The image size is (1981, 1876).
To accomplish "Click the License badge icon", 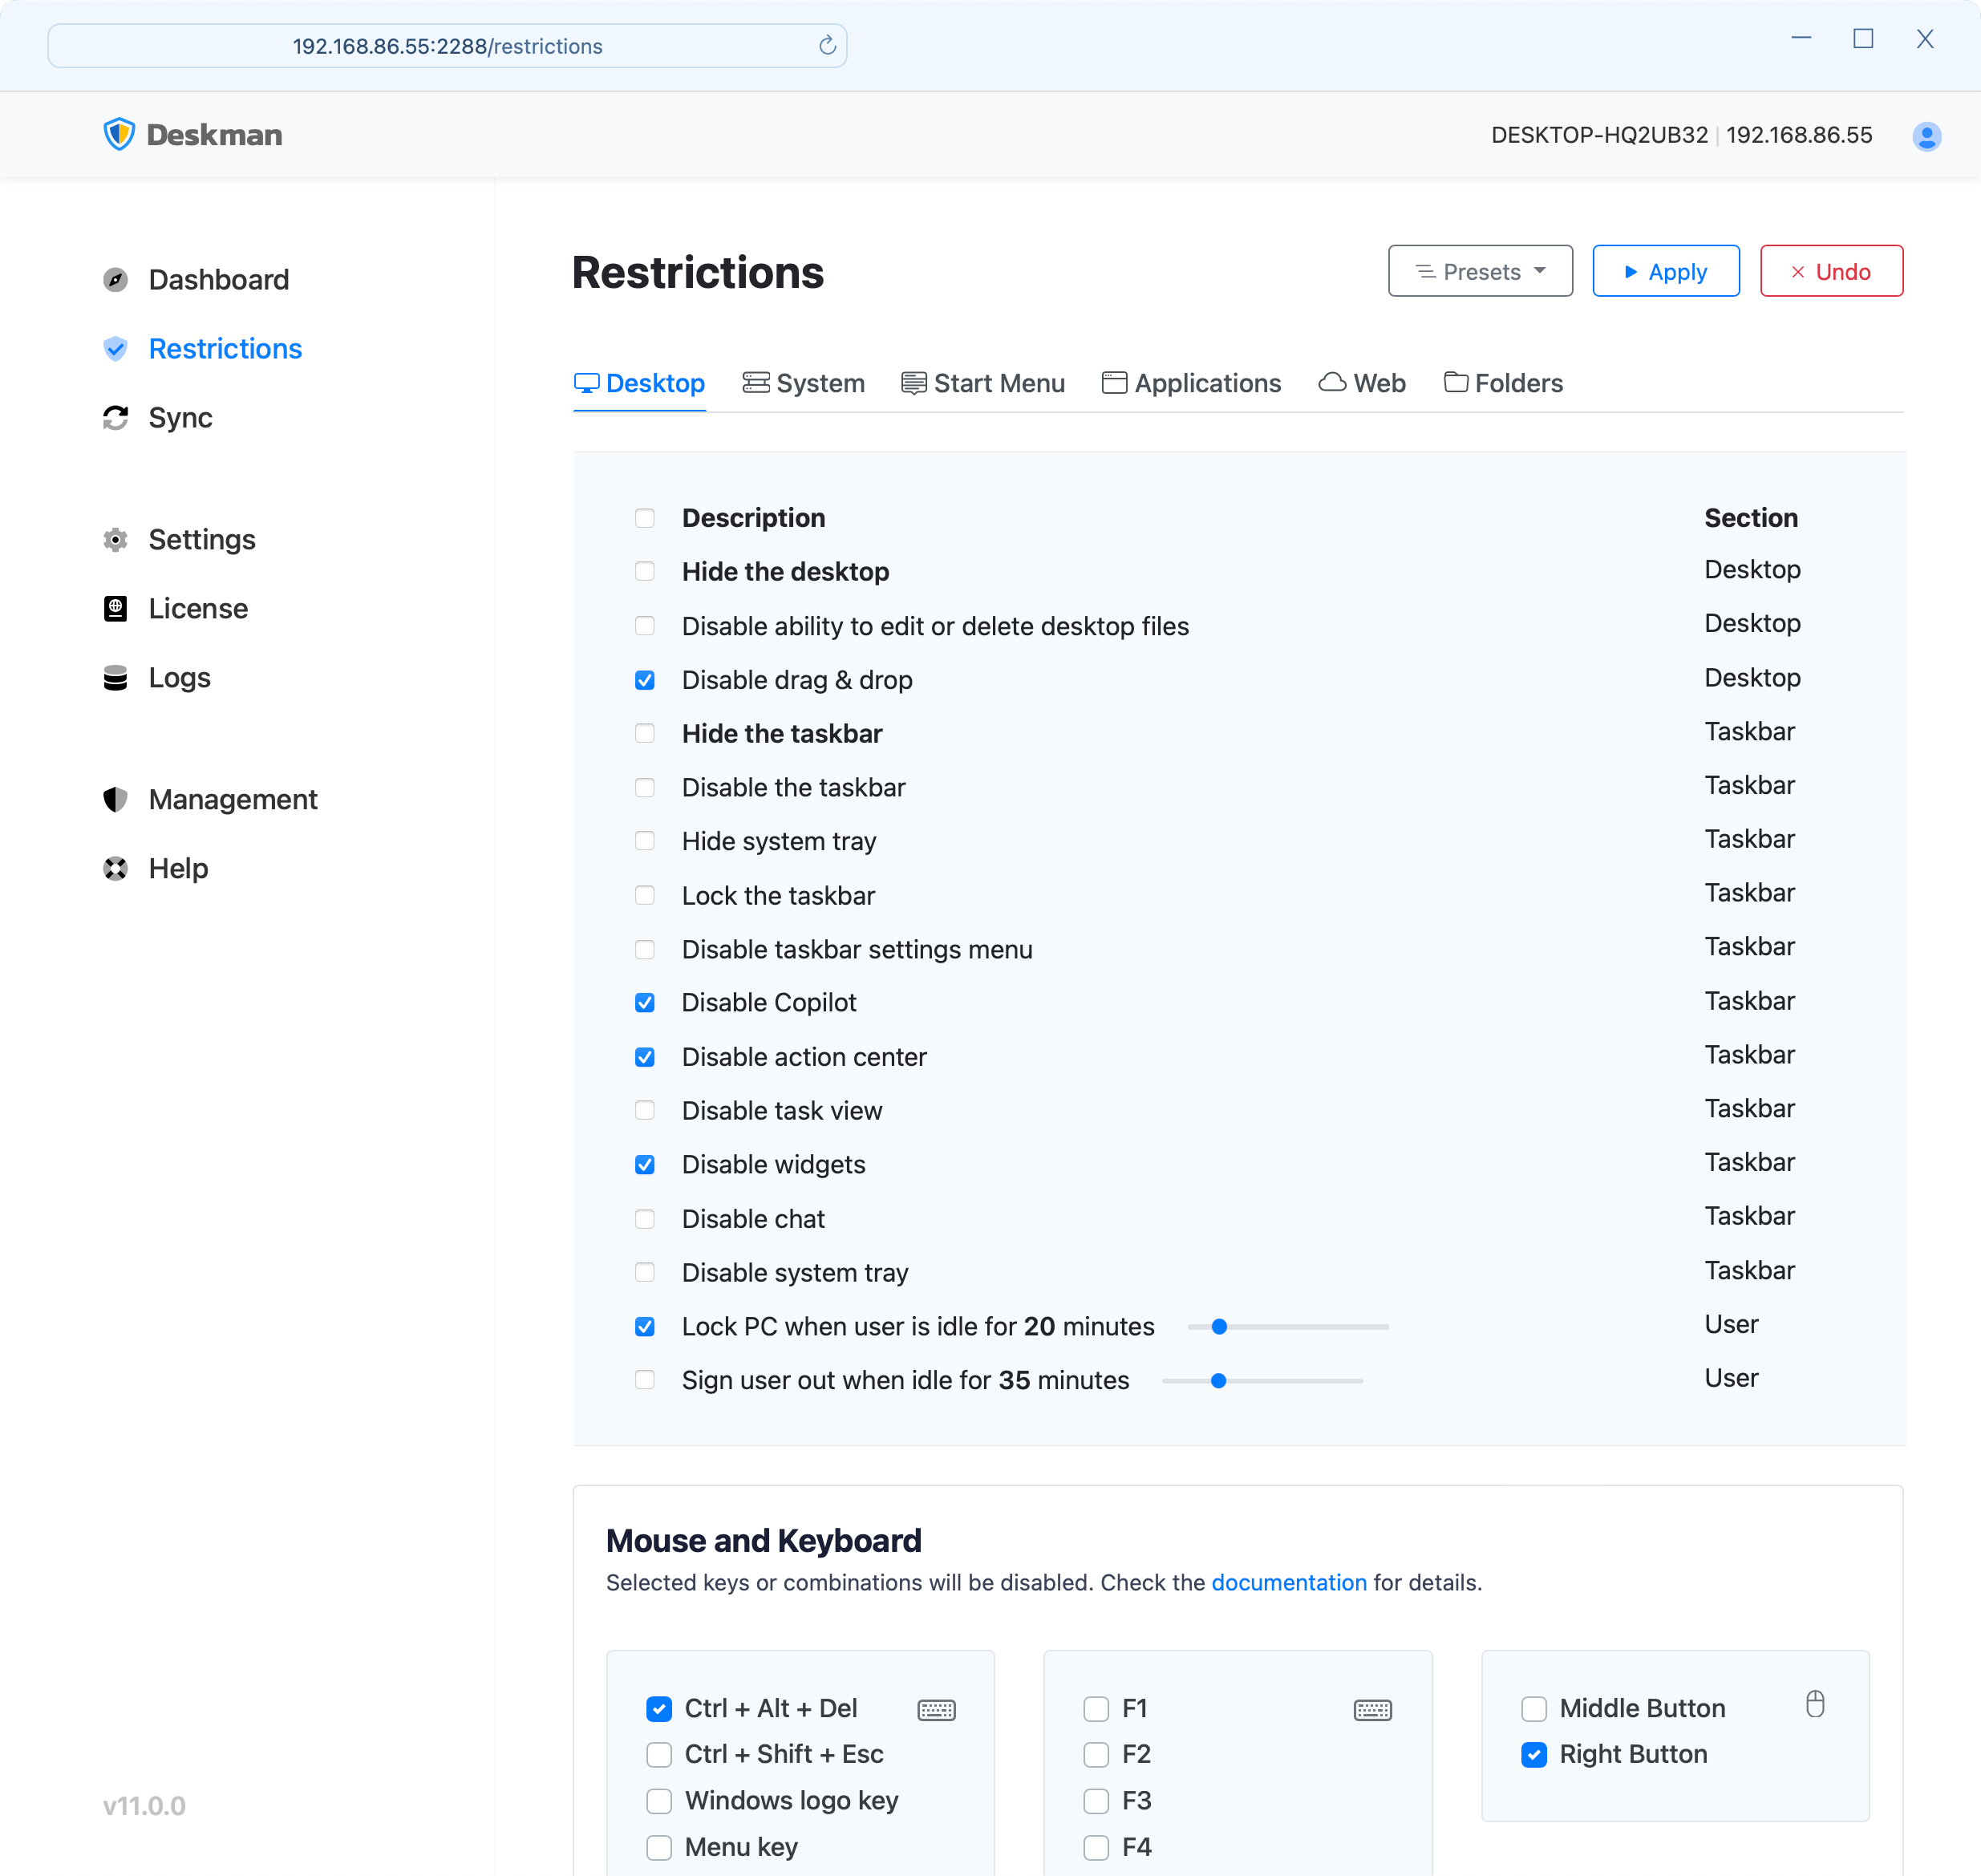I will coord(116,608).
